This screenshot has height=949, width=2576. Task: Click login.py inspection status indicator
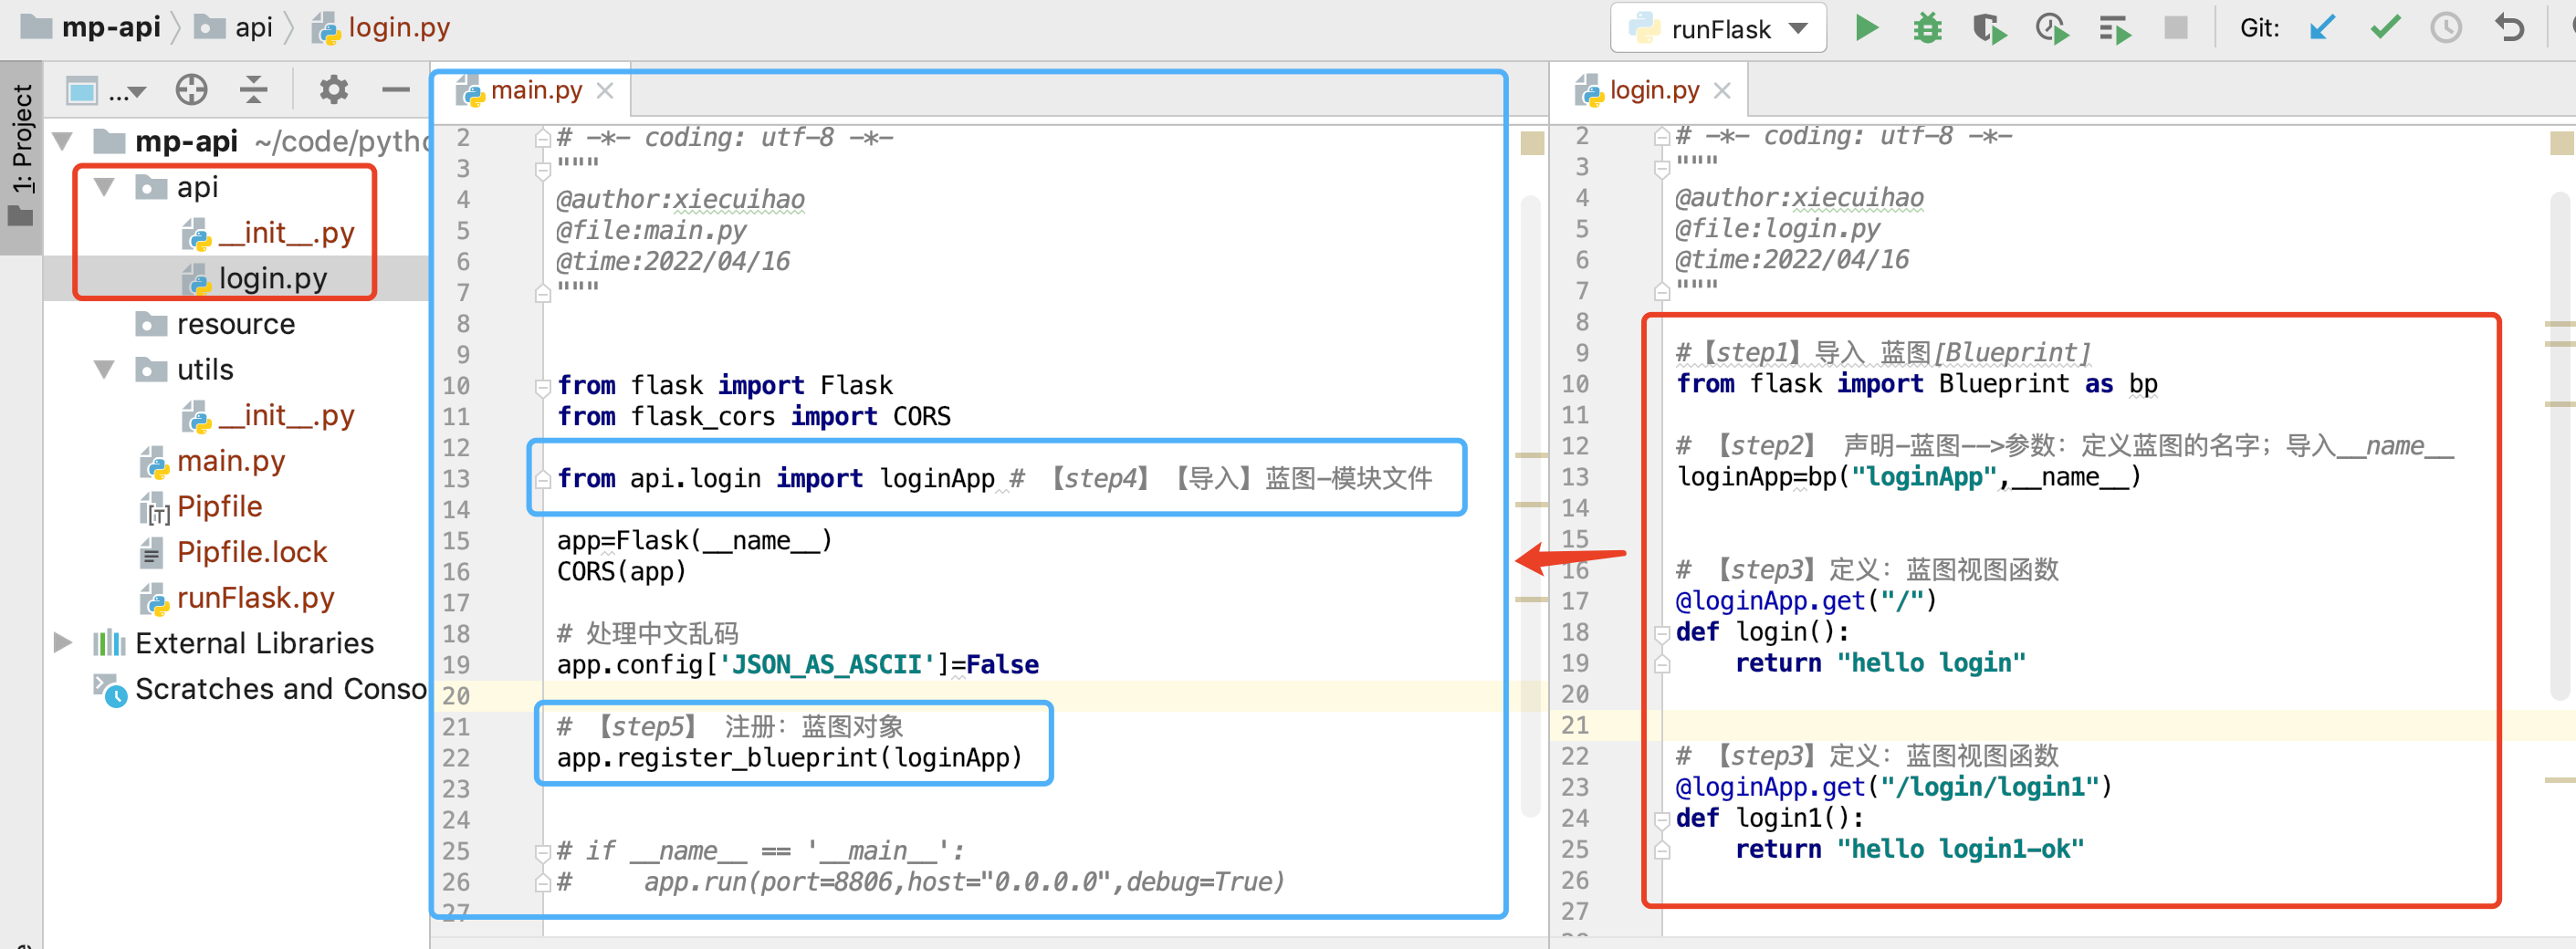point(2562,142)
